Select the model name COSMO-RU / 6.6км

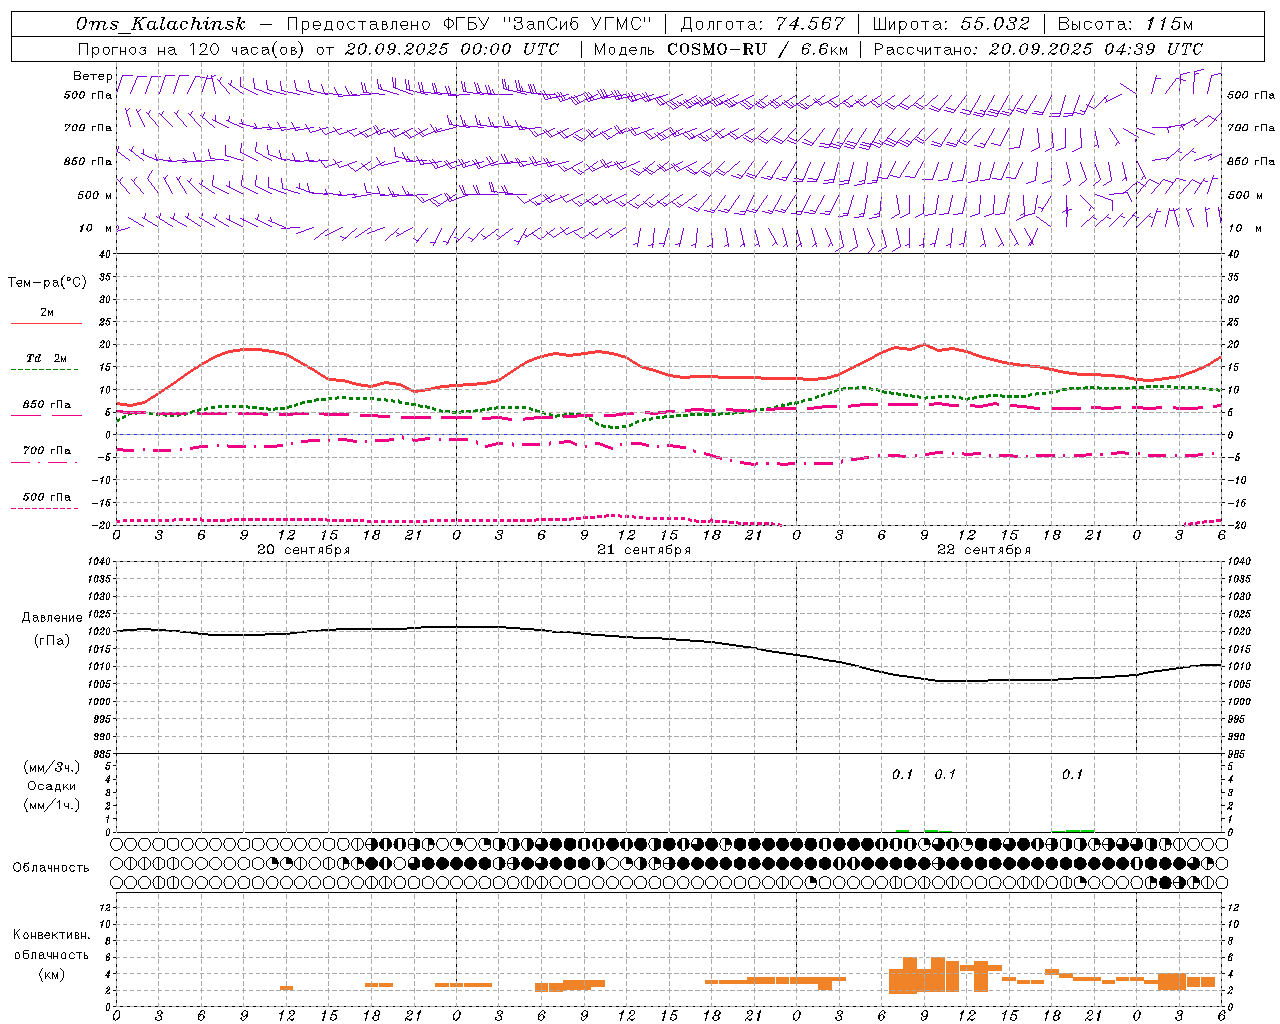758,49
